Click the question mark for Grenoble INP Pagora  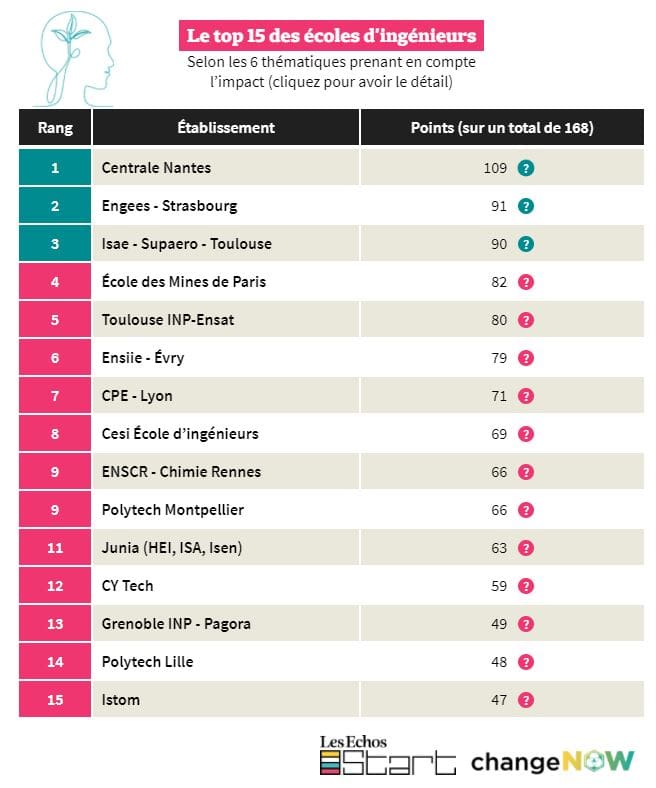[x=526, y=624]
